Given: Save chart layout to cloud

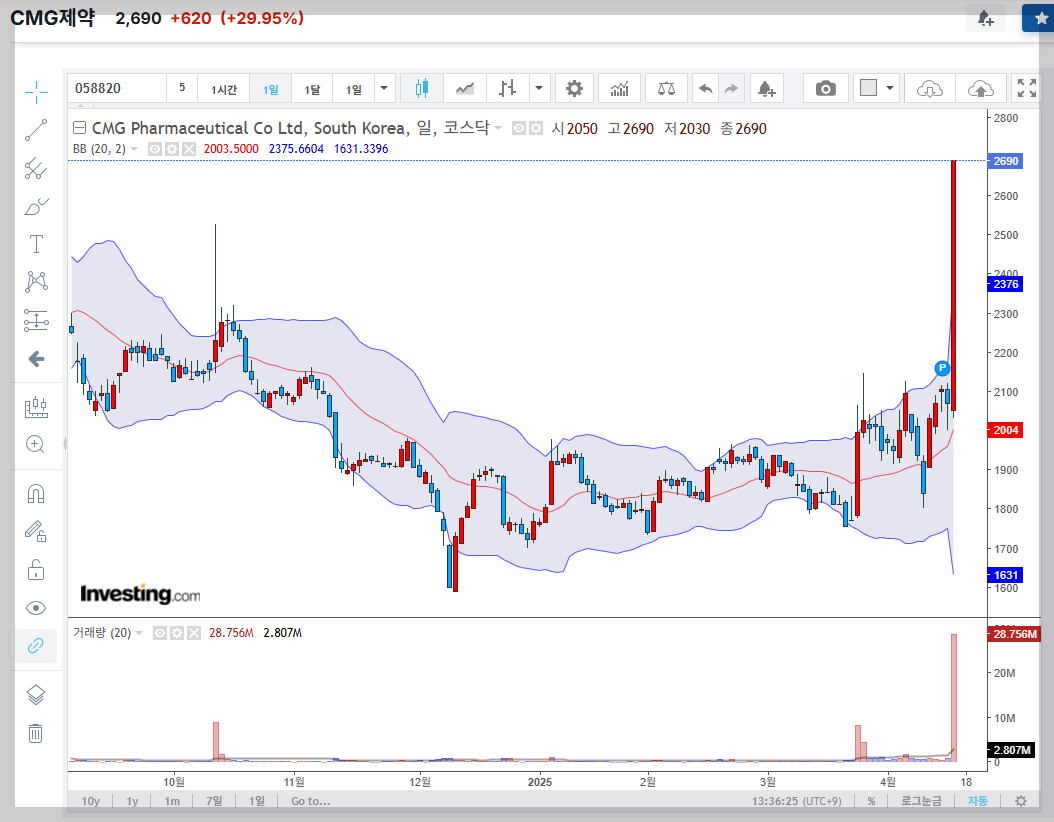Looking at the screenshot, I should [981, 89].
